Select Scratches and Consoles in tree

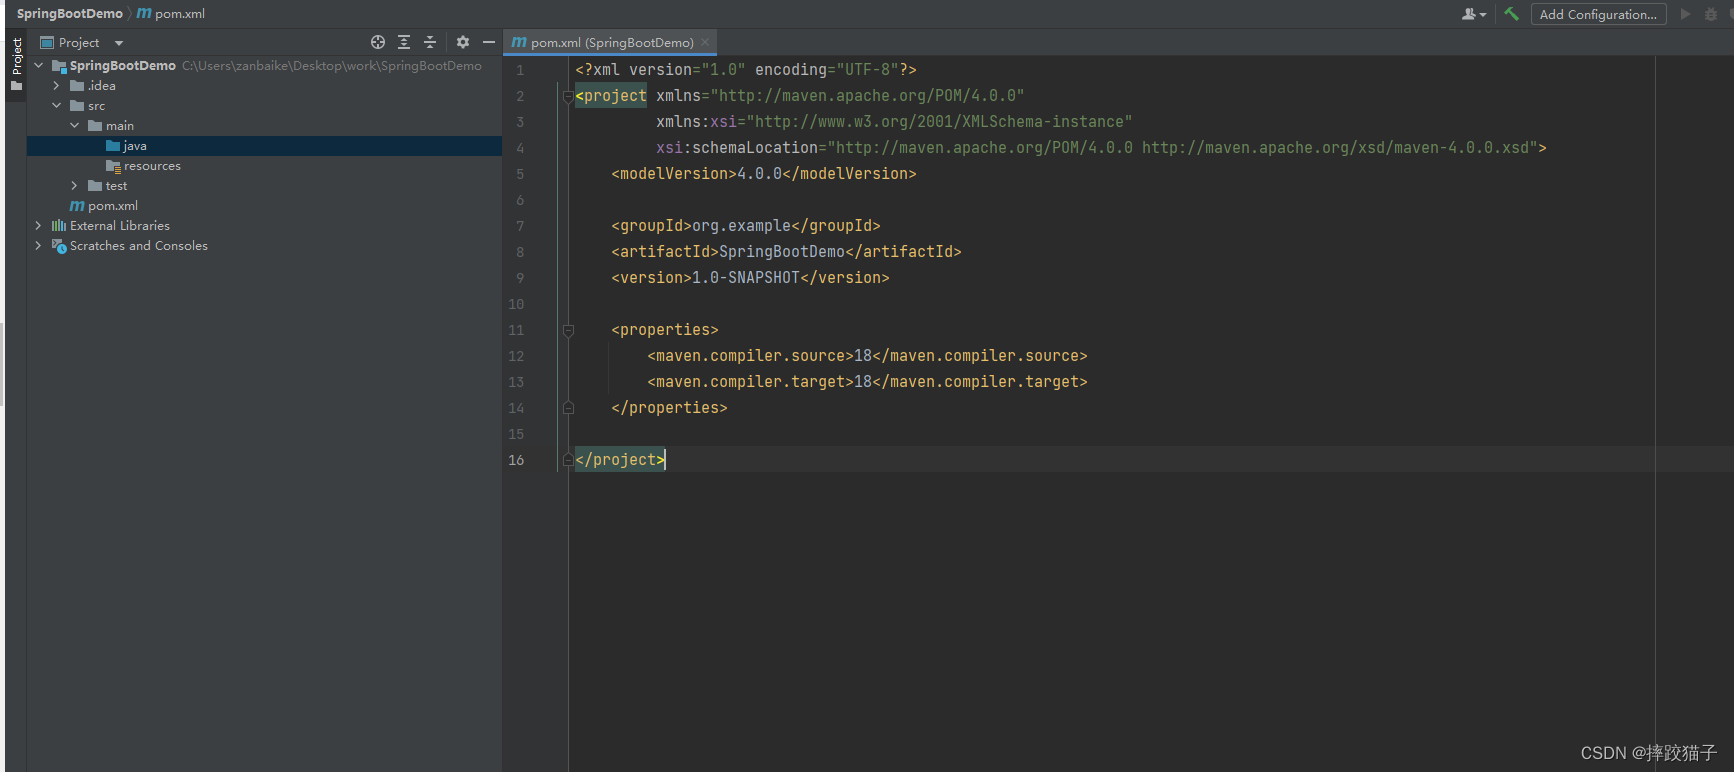(x=264, y=246)
